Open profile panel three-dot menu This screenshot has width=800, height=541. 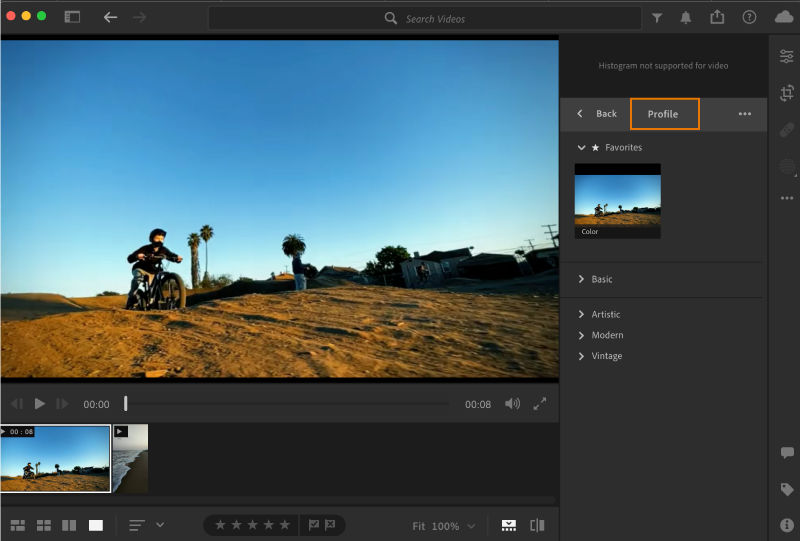click(x=744, y=114)
